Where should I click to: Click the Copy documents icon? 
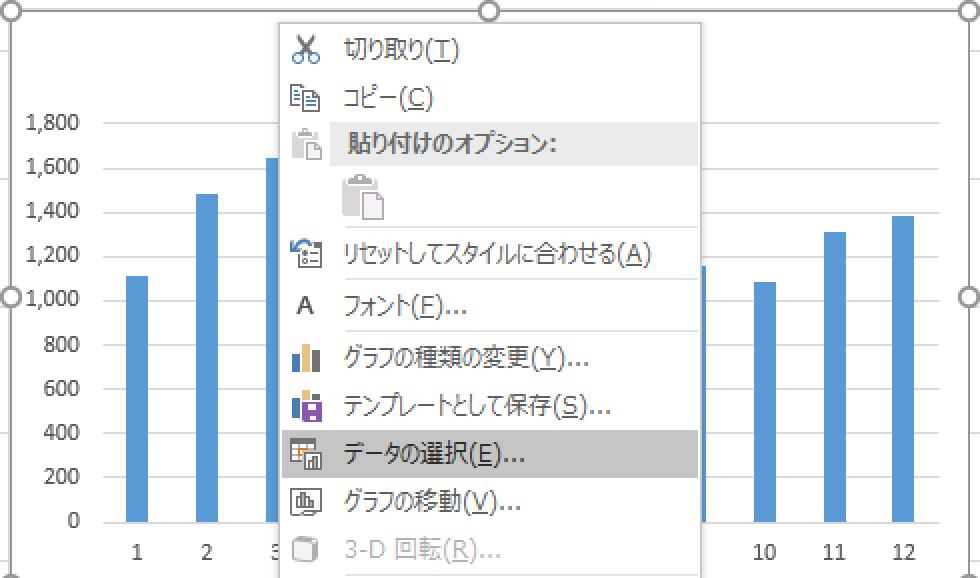[x=306, y=98]
